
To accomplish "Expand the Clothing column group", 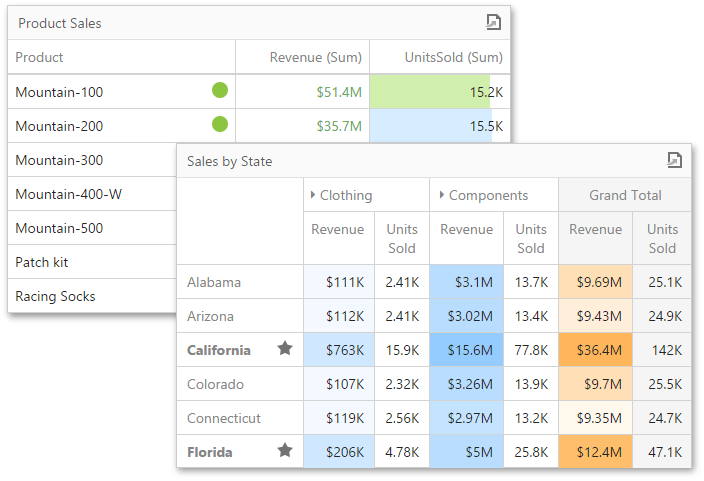I will click(x=313, y=196).
